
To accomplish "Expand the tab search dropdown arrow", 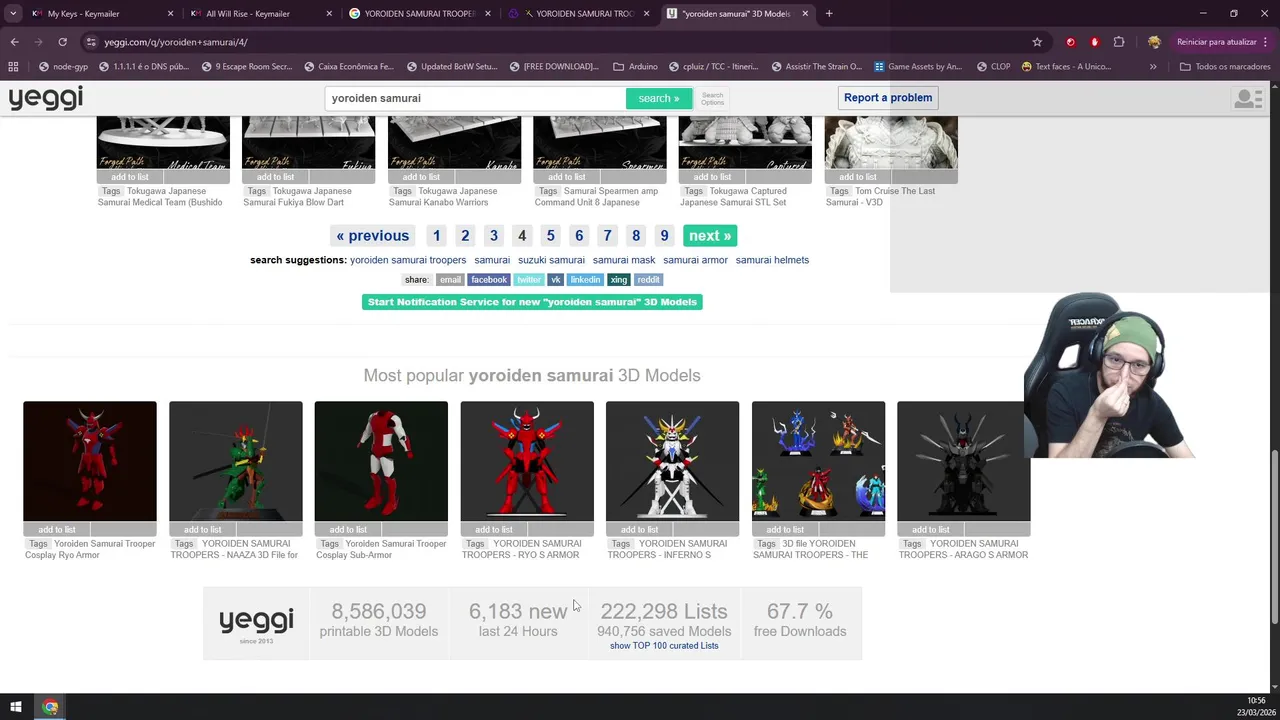I will pos(13,14).
